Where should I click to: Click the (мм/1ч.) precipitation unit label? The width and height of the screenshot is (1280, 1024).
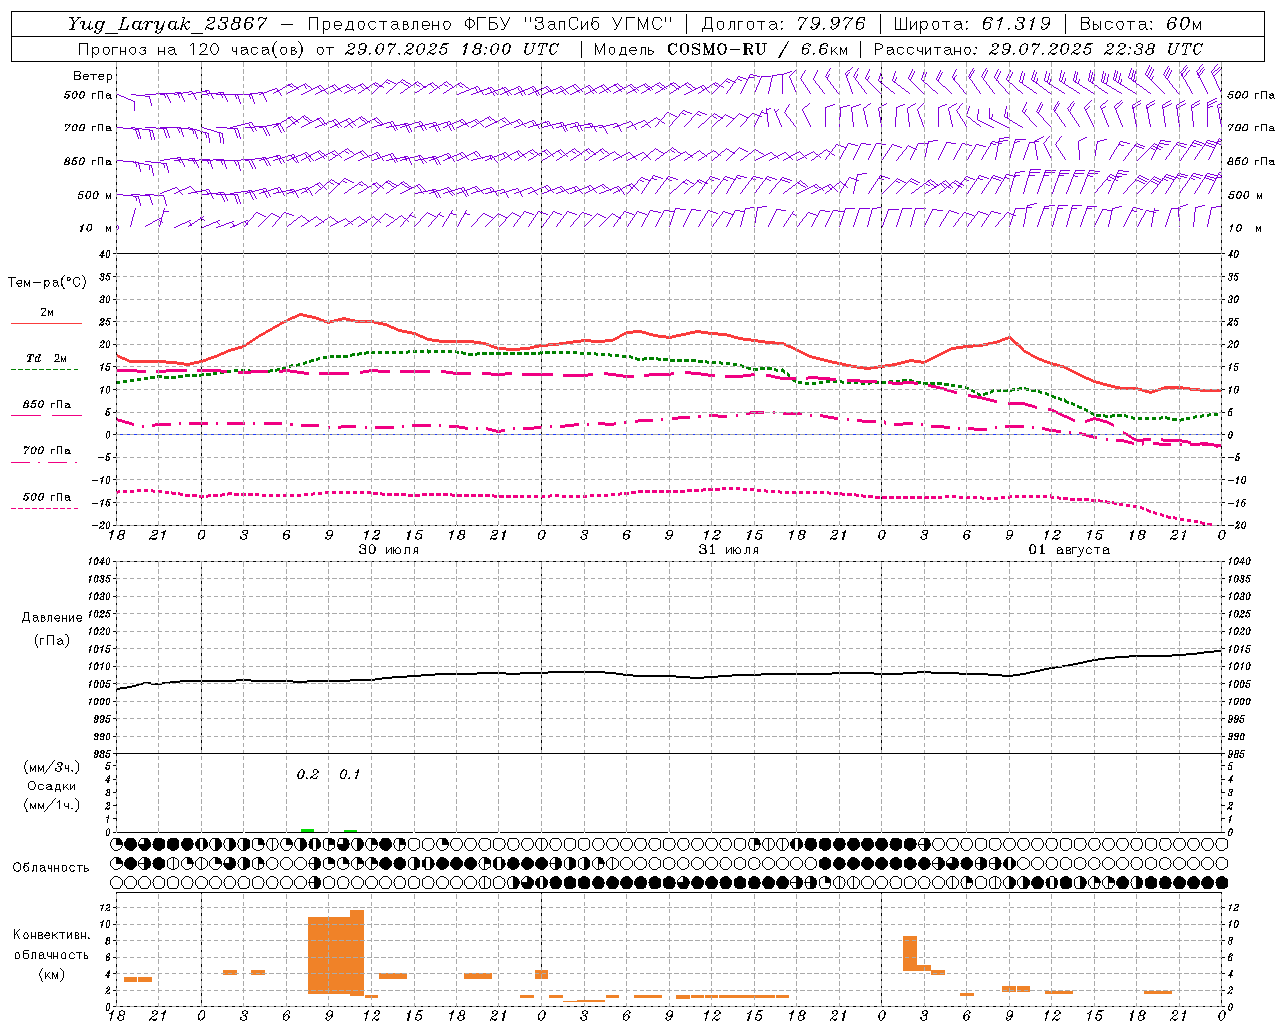click(51, 805)
